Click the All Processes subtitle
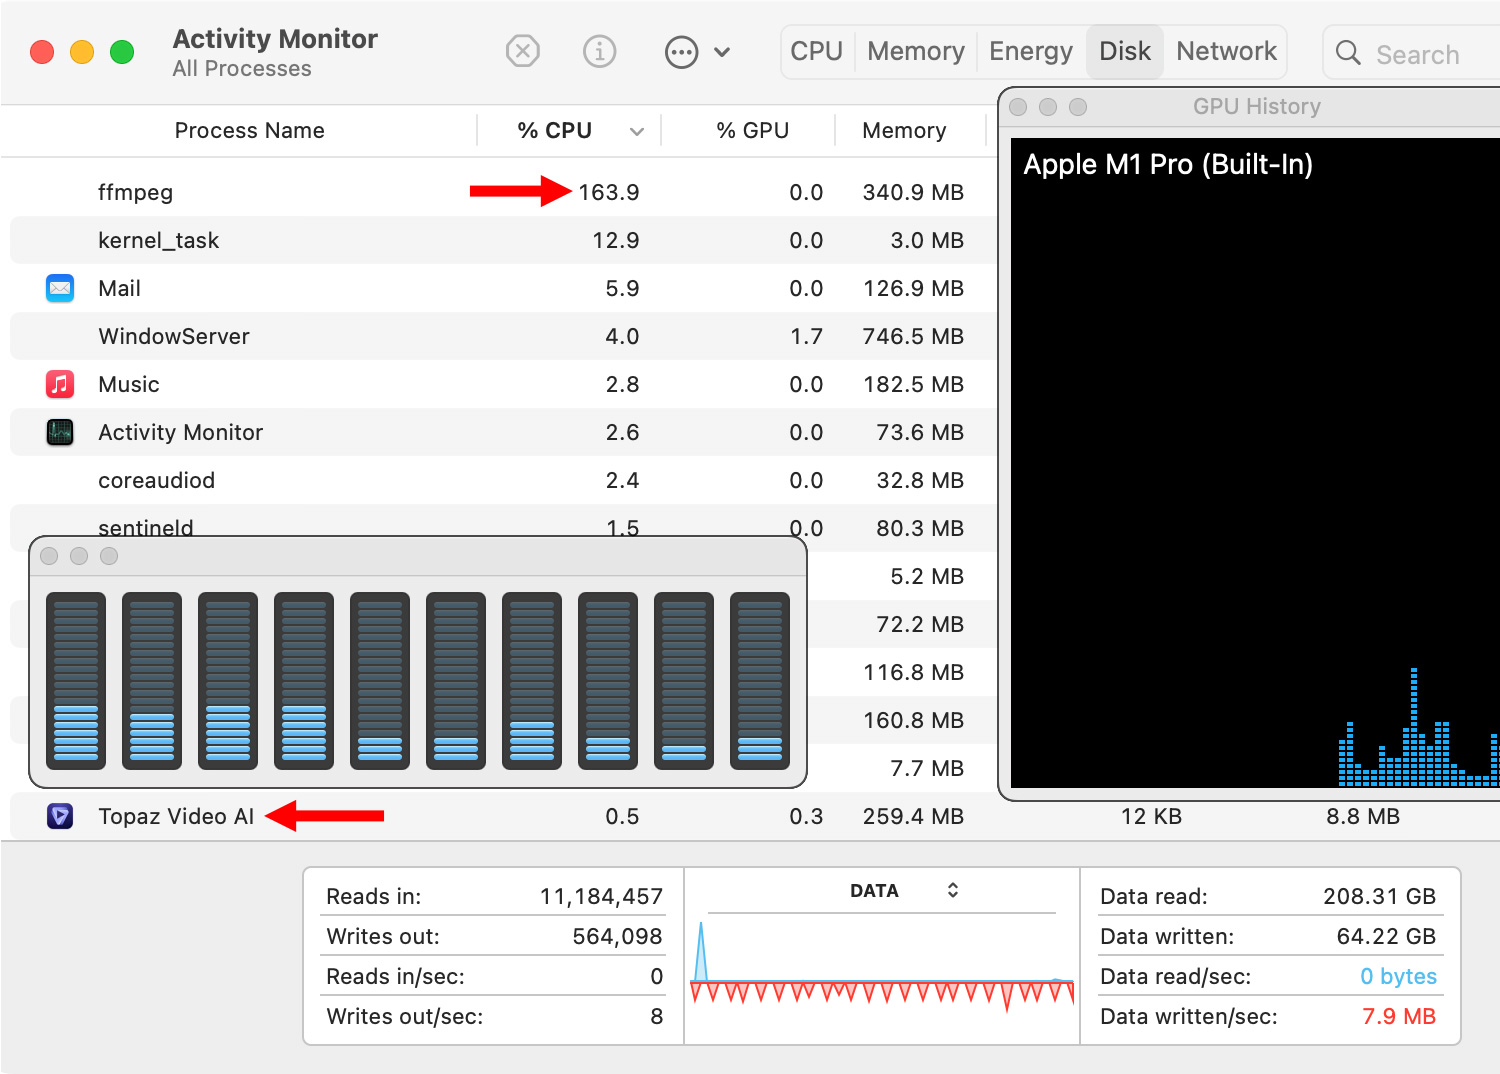This screenshot has width=1500, height=1074. [242, 69]
